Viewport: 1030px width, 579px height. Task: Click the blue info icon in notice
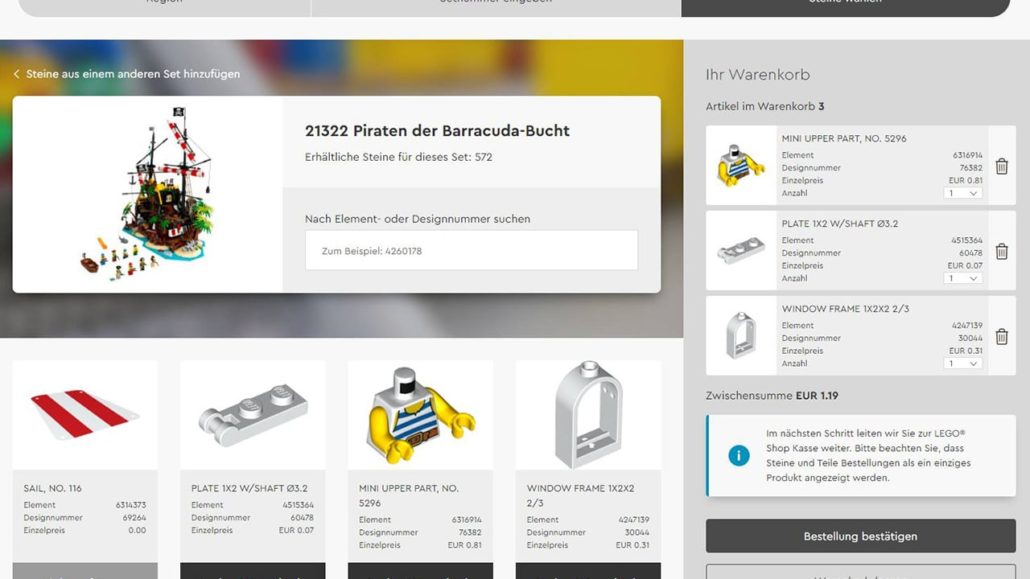(x=738, y=455)
